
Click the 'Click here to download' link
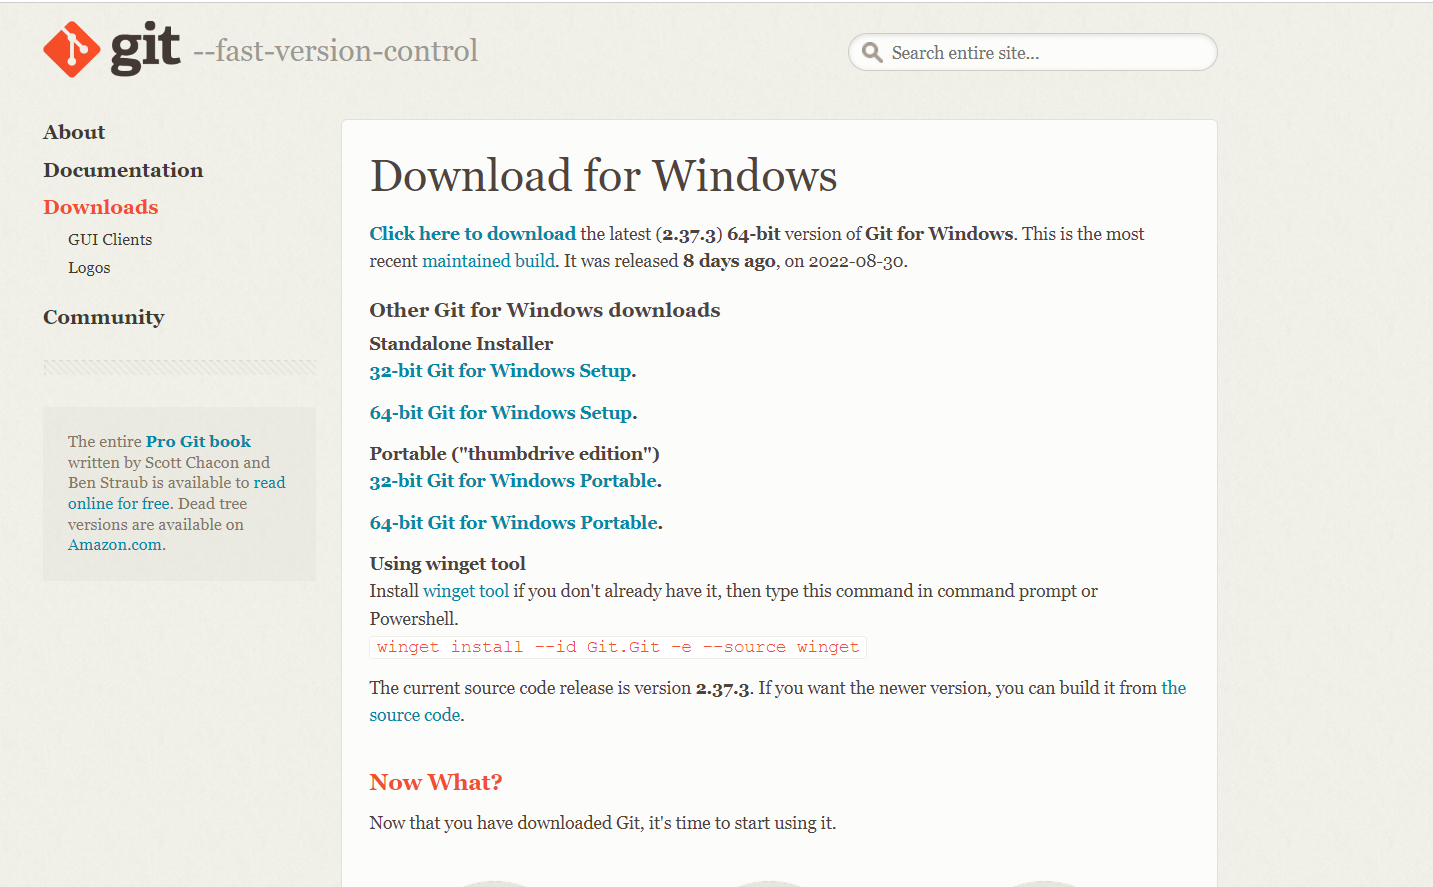point(473,234)
